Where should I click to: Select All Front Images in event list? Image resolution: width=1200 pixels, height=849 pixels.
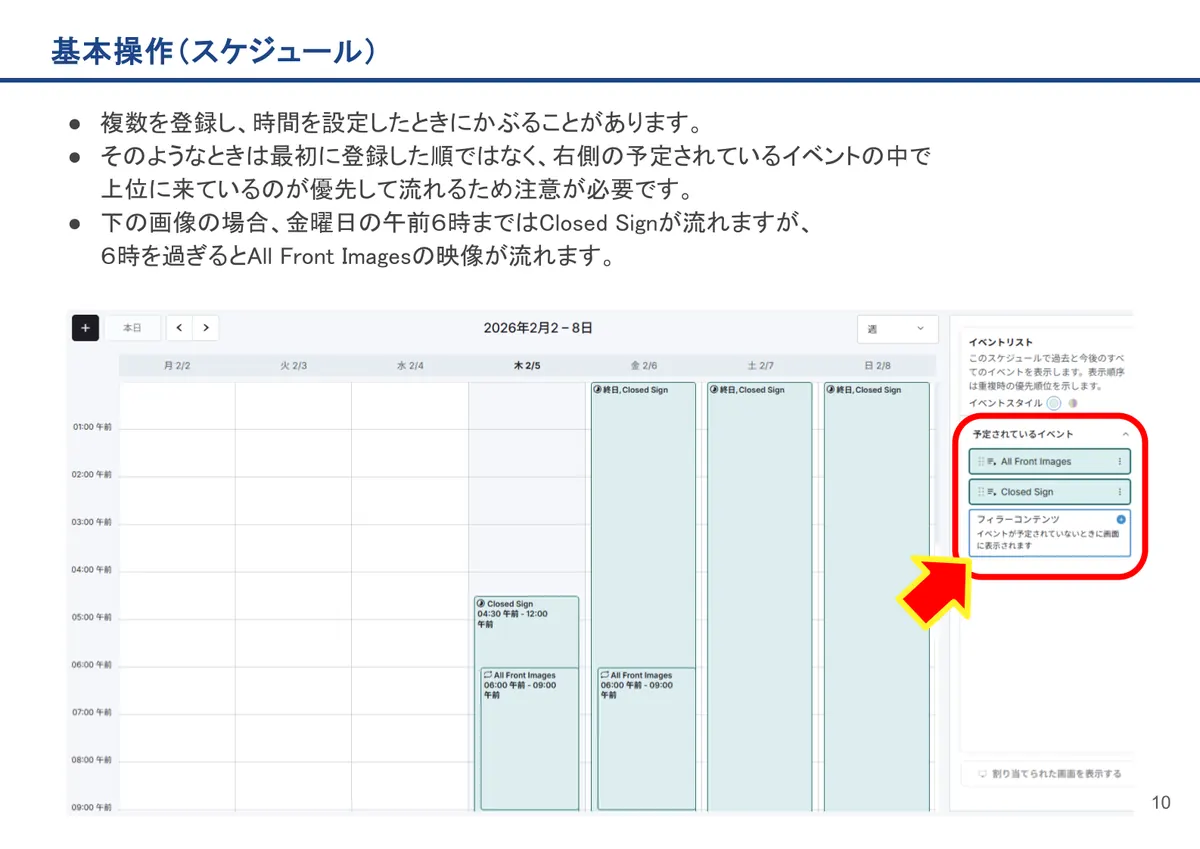(x=1049, y=462)
